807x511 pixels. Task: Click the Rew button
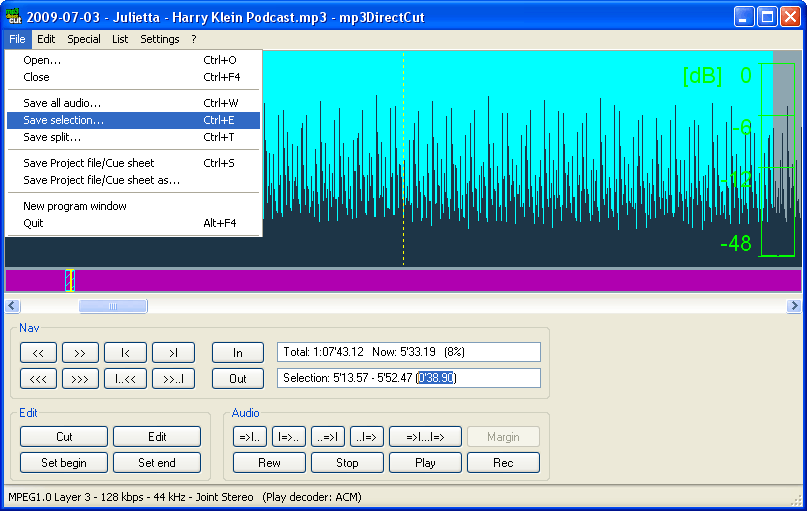coord(269,463)
